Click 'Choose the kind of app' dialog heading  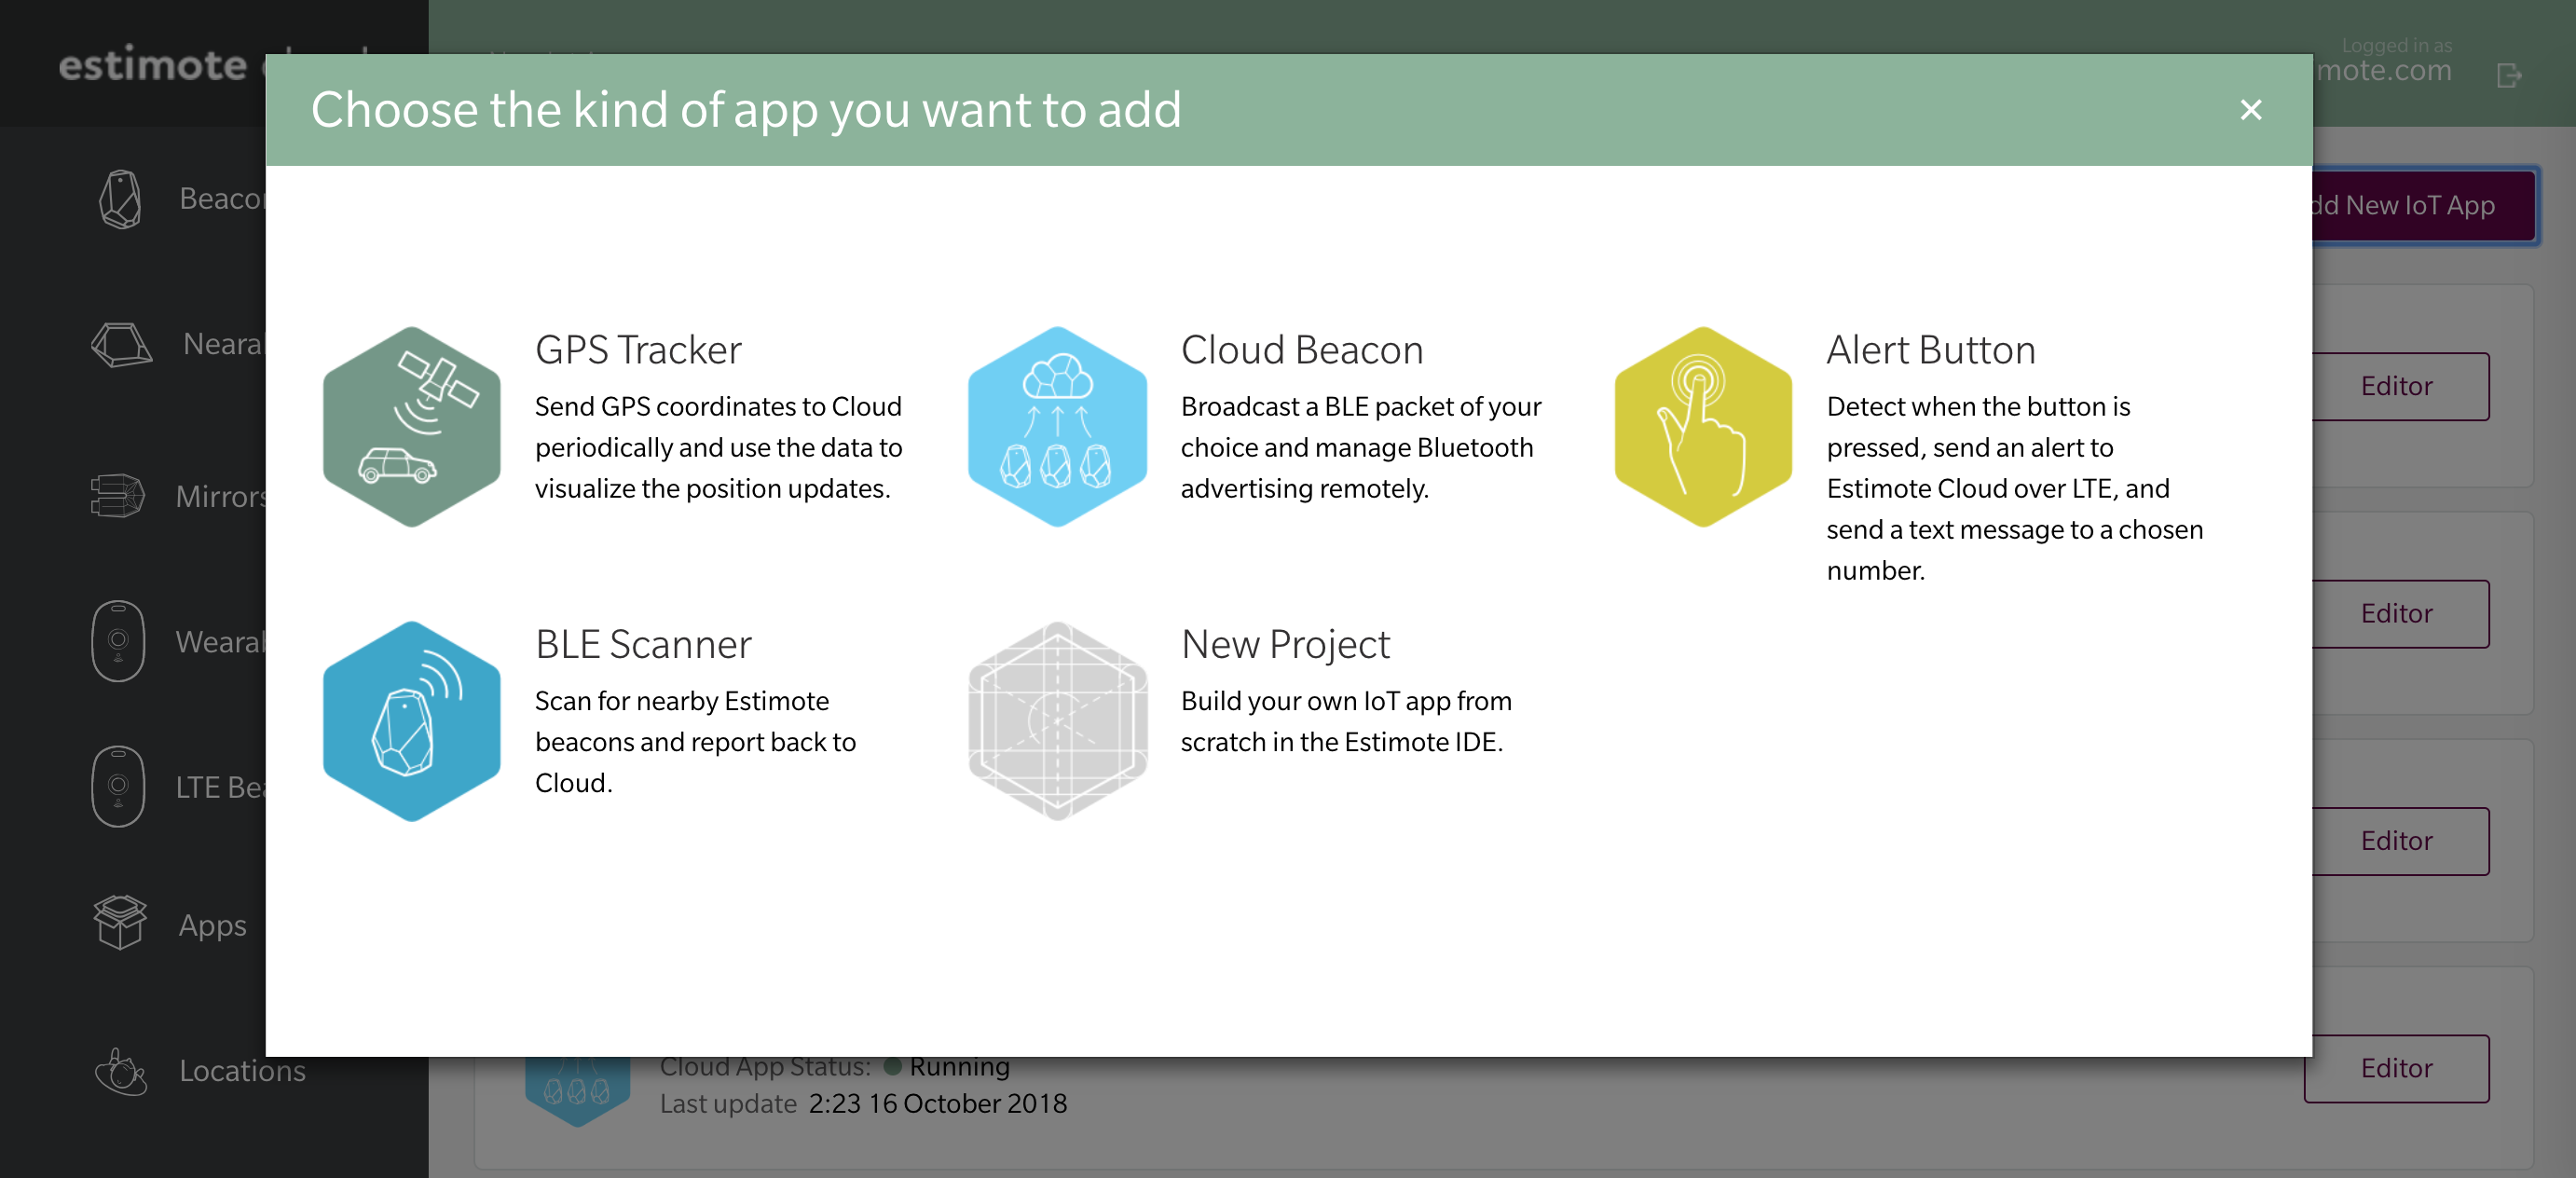pyautogui.click(x=746, y=109)
